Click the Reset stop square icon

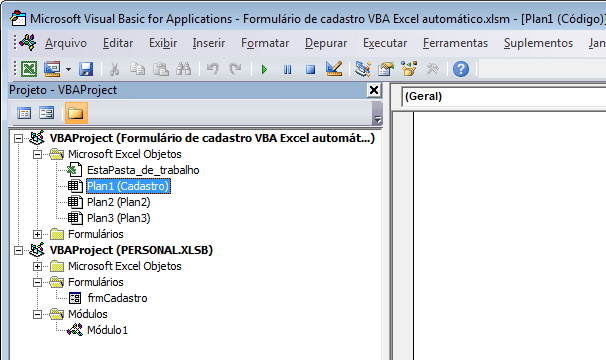310,70
